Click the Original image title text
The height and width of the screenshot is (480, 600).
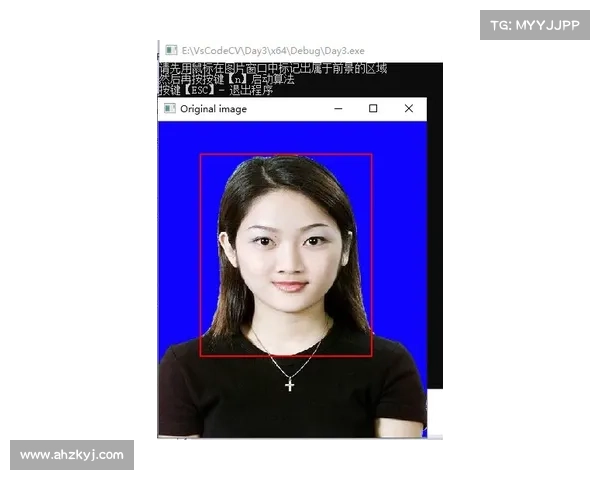click(213, 109)
